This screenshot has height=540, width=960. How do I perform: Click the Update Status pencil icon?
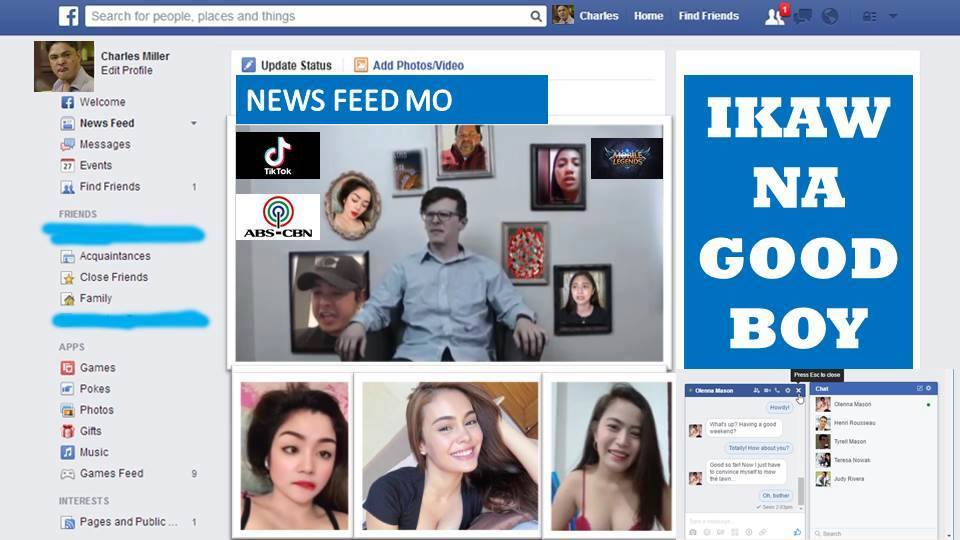click(249, 65)
